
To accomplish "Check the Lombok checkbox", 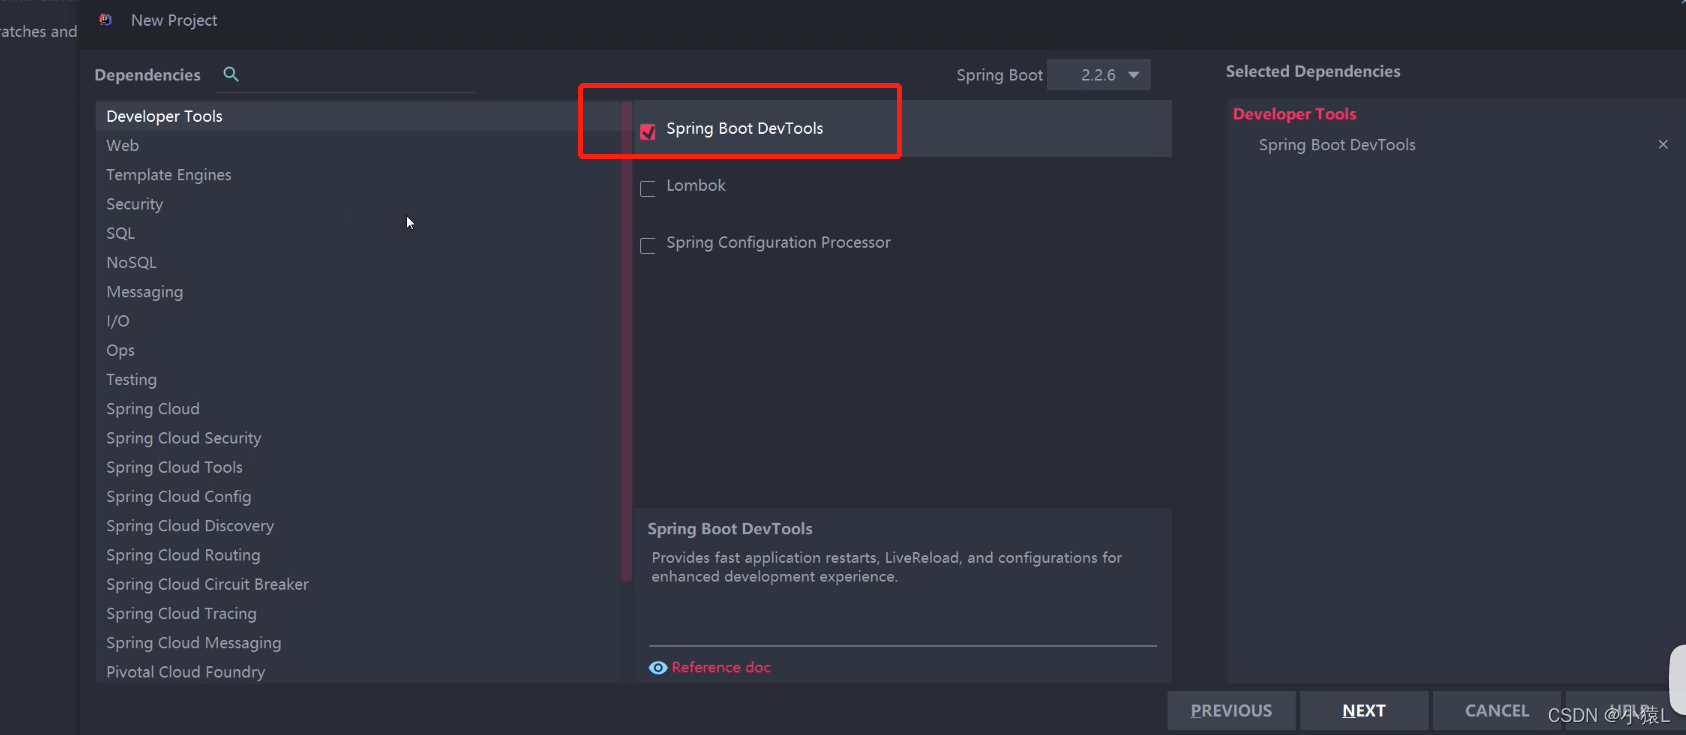I will pos(648,188).
